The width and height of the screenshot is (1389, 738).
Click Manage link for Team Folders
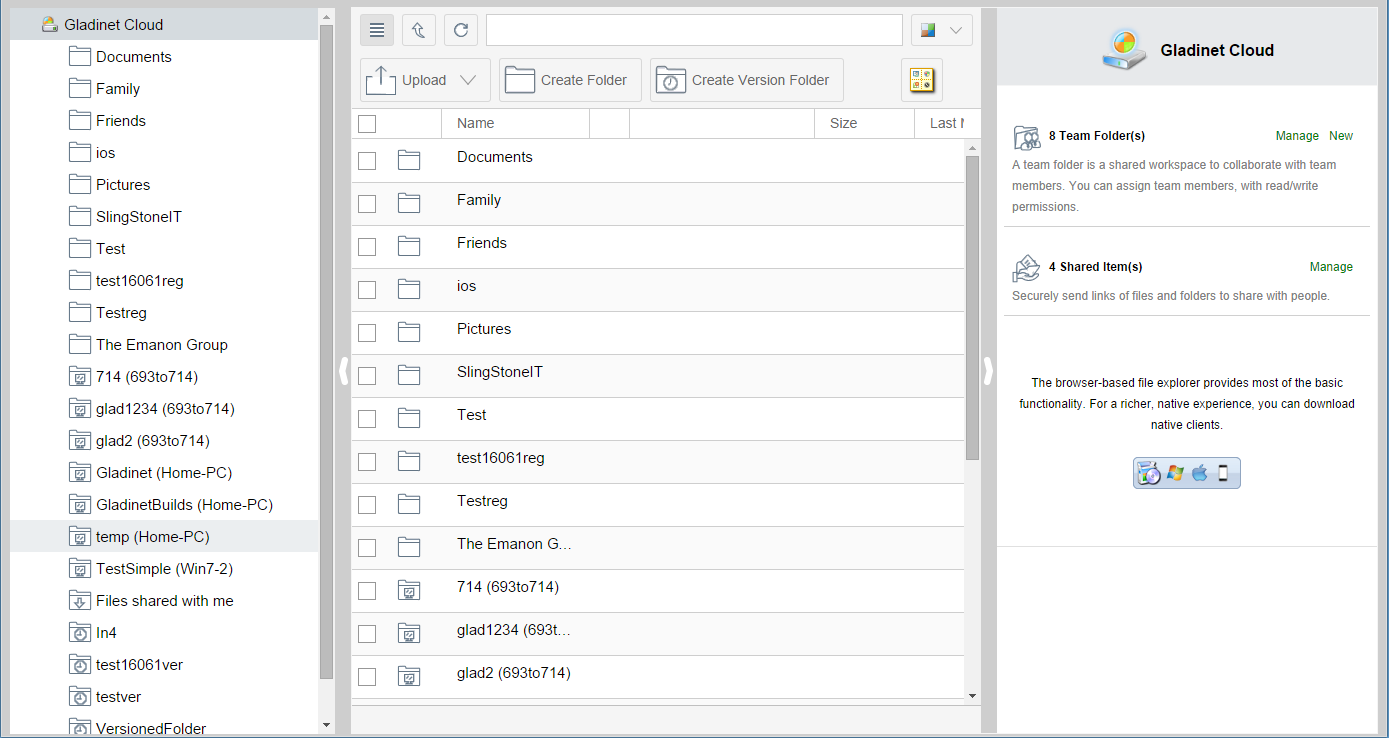[x=1297, y=136]
